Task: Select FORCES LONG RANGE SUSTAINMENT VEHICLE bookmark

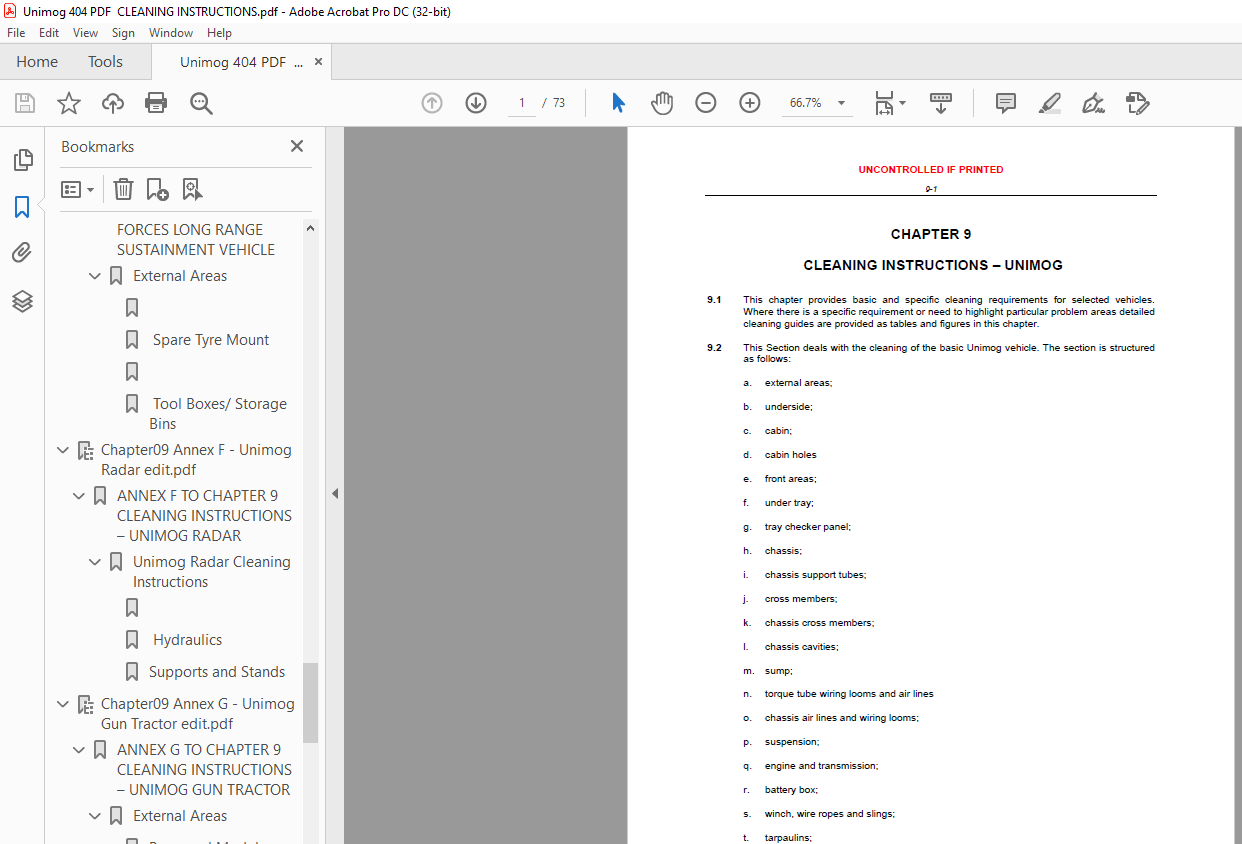Action: [196, 240]
